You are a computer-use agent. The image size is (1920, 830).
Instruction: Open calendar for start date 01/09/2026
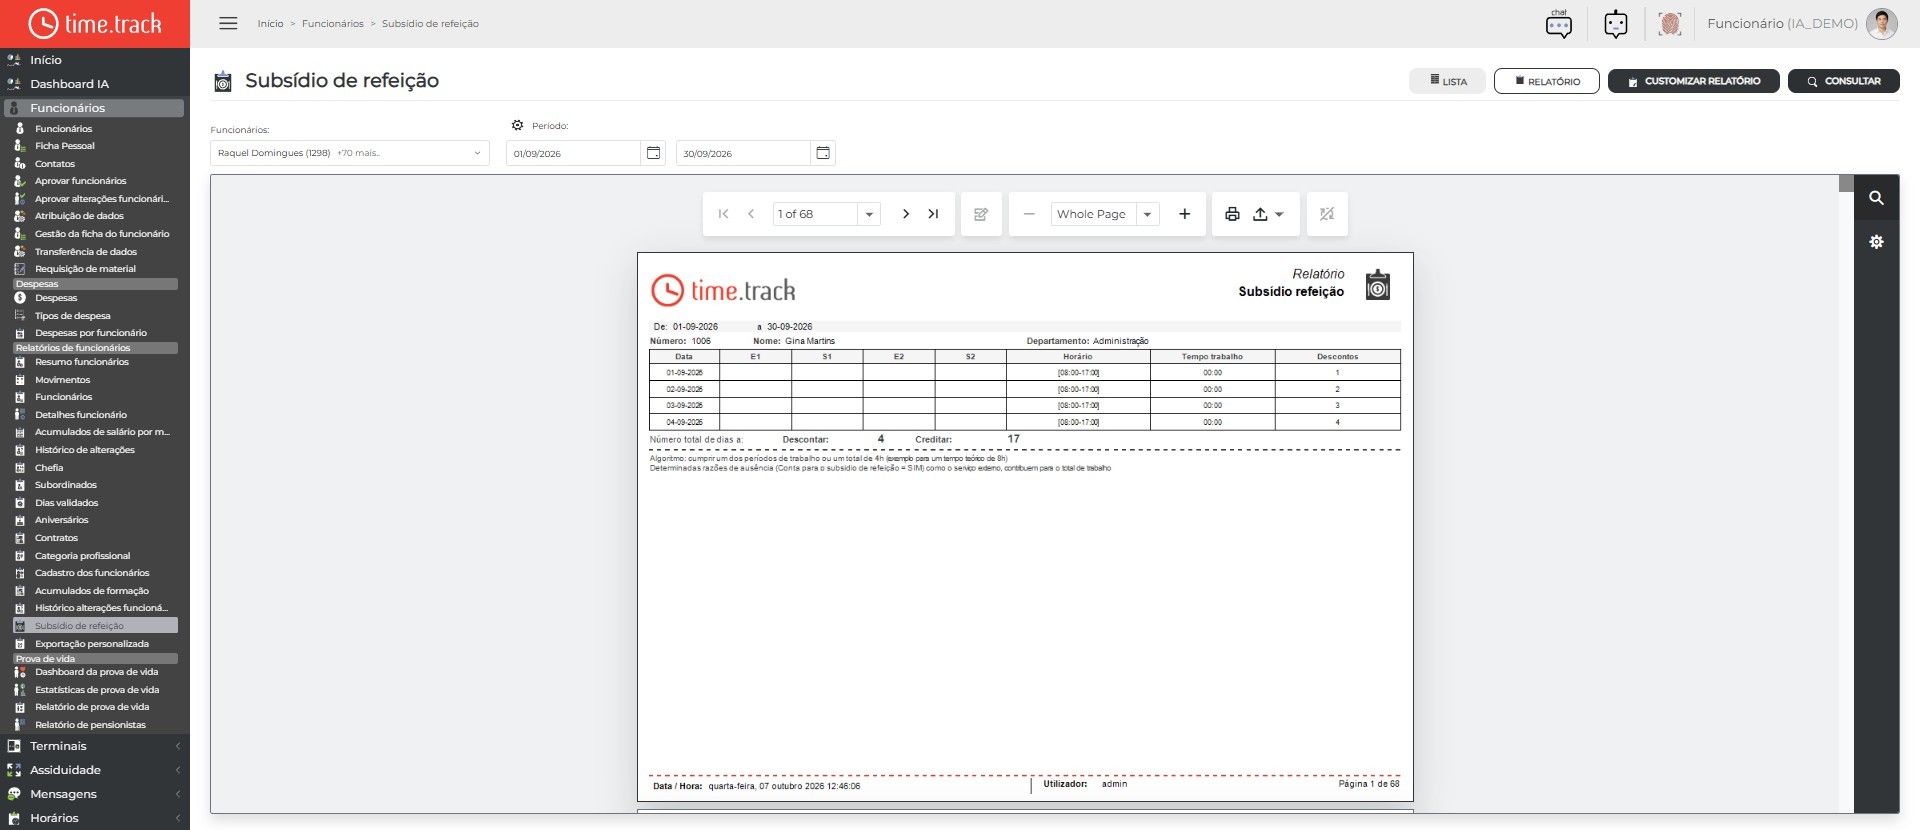point(653,153)
